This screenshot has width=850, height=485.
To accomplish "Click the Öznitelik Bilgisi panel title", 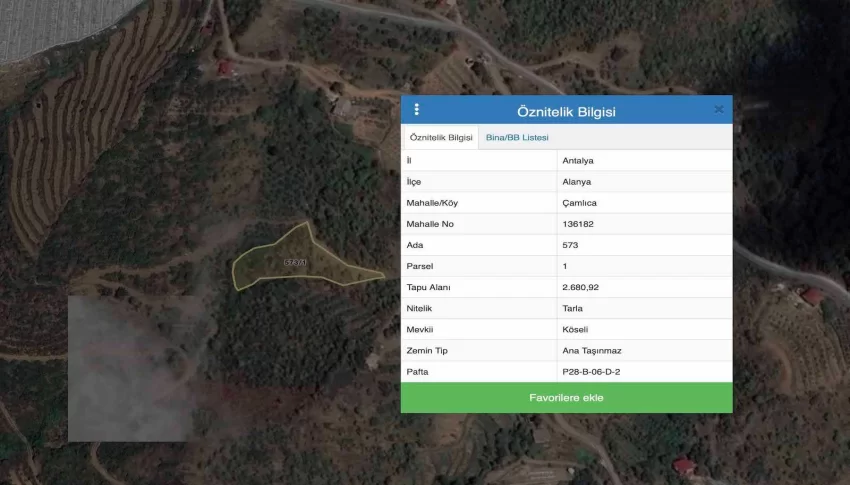I will [x=566, y=111].
